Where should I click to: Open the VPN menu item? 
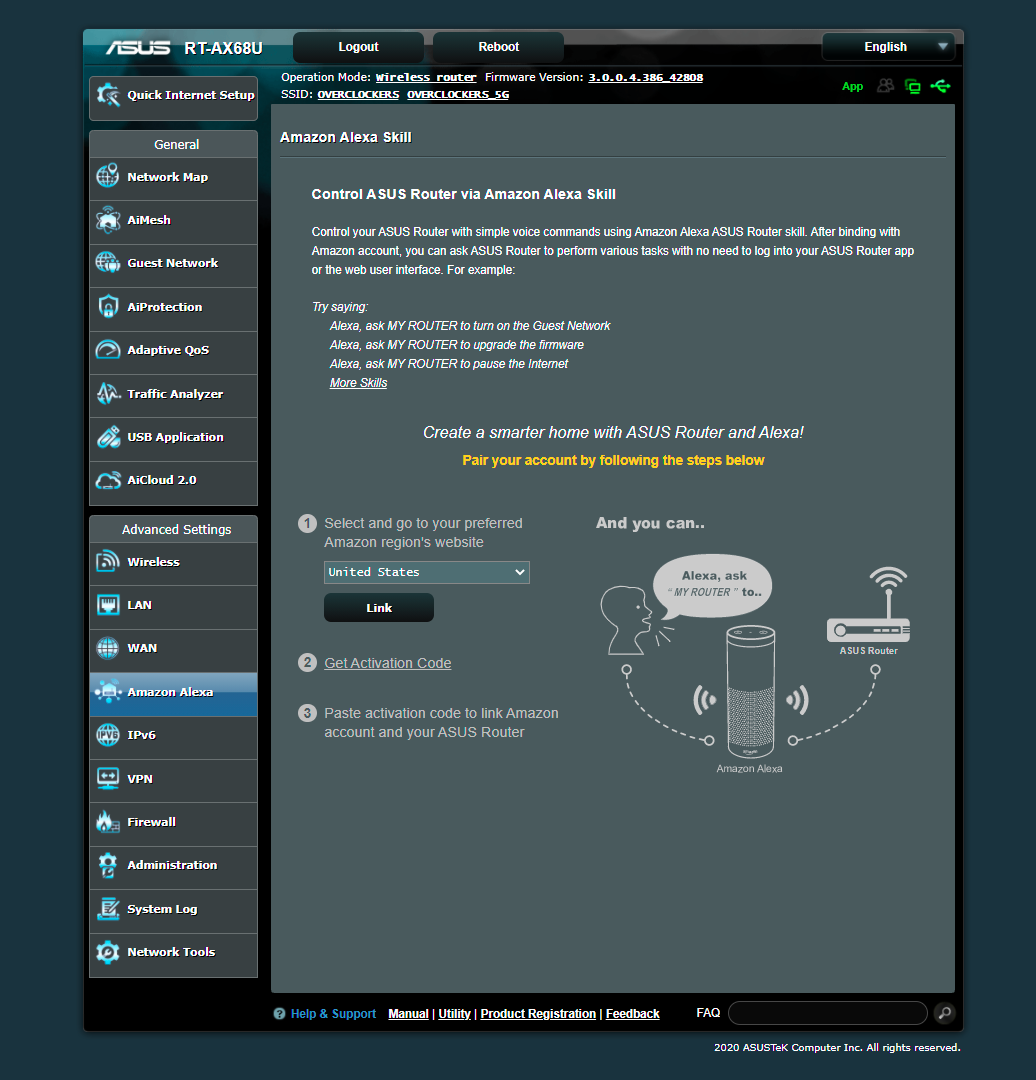tap(174, 779)
